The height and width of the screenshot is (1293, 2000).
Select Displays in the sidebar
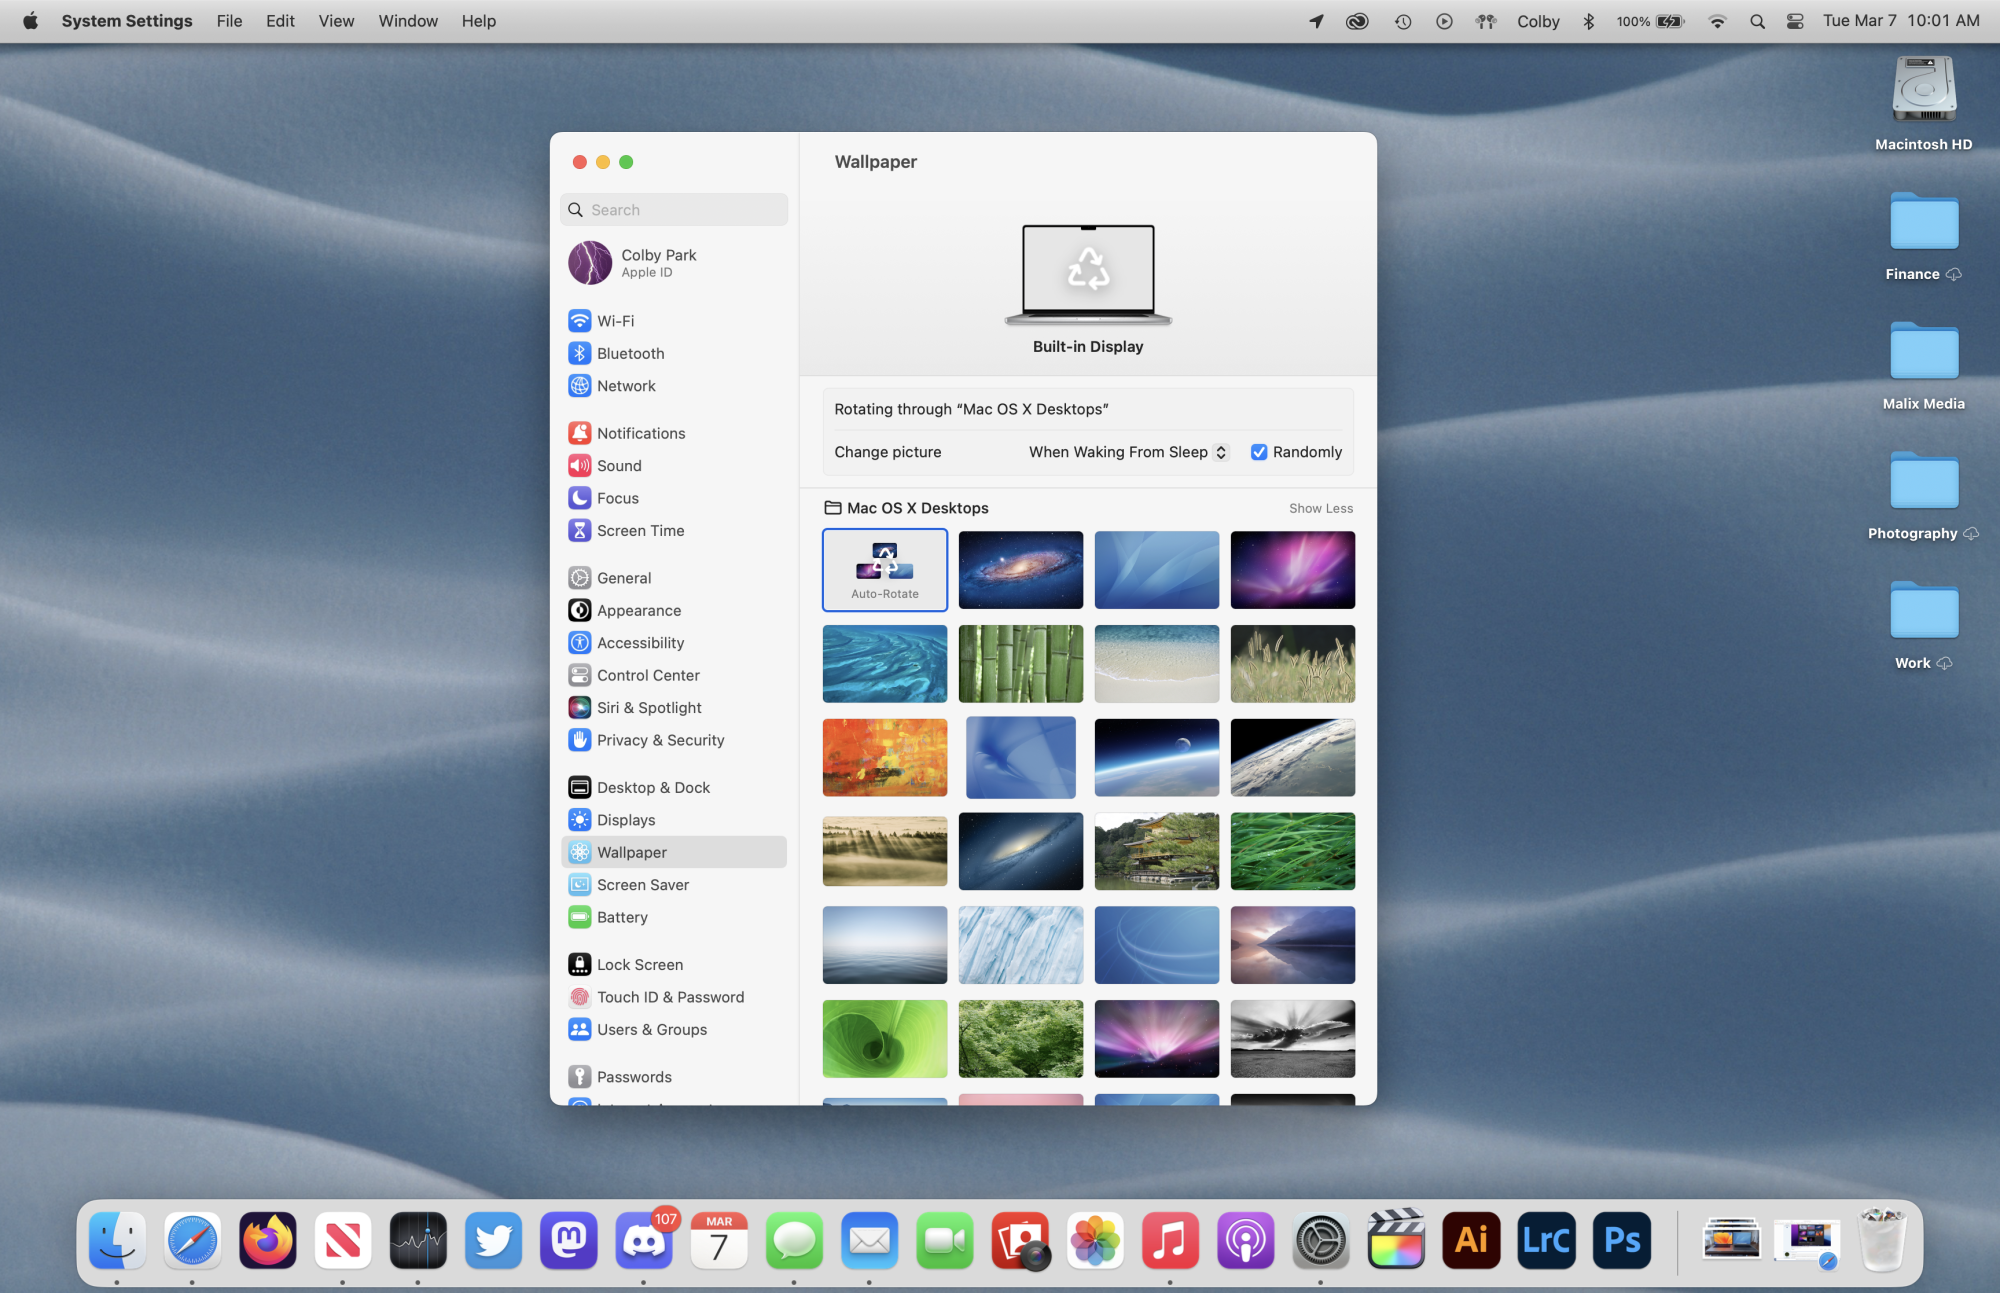626,820
